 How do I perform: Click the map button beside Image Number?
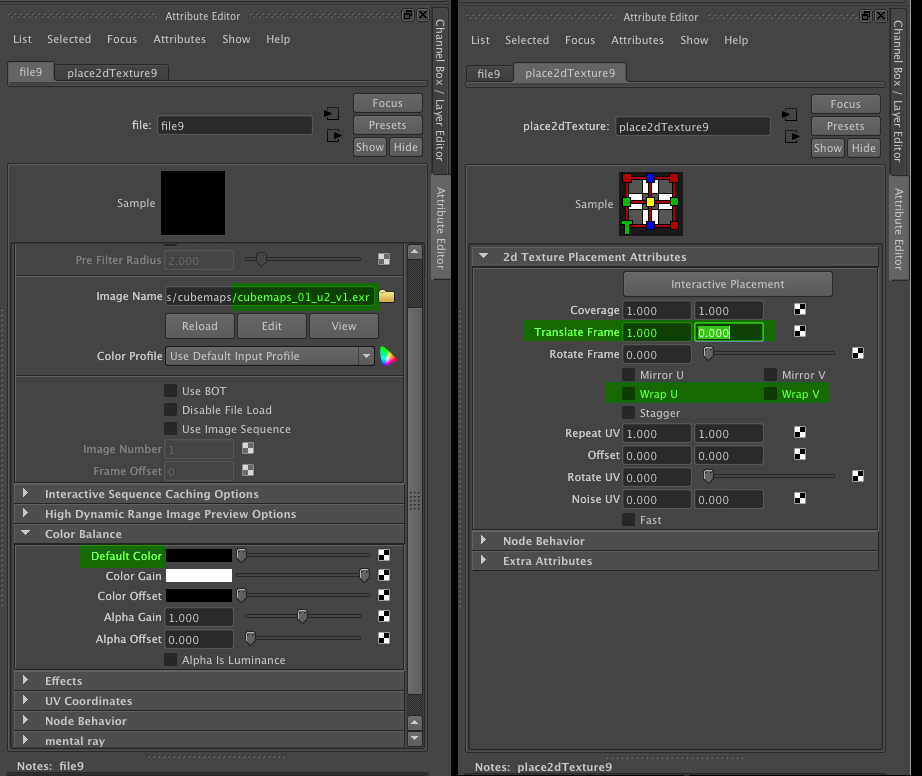pos(248,448)
